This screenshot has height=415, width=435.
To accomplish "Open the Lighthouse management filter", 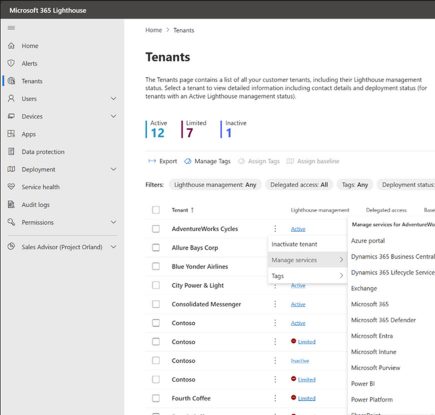I will (x=215, y=185).
